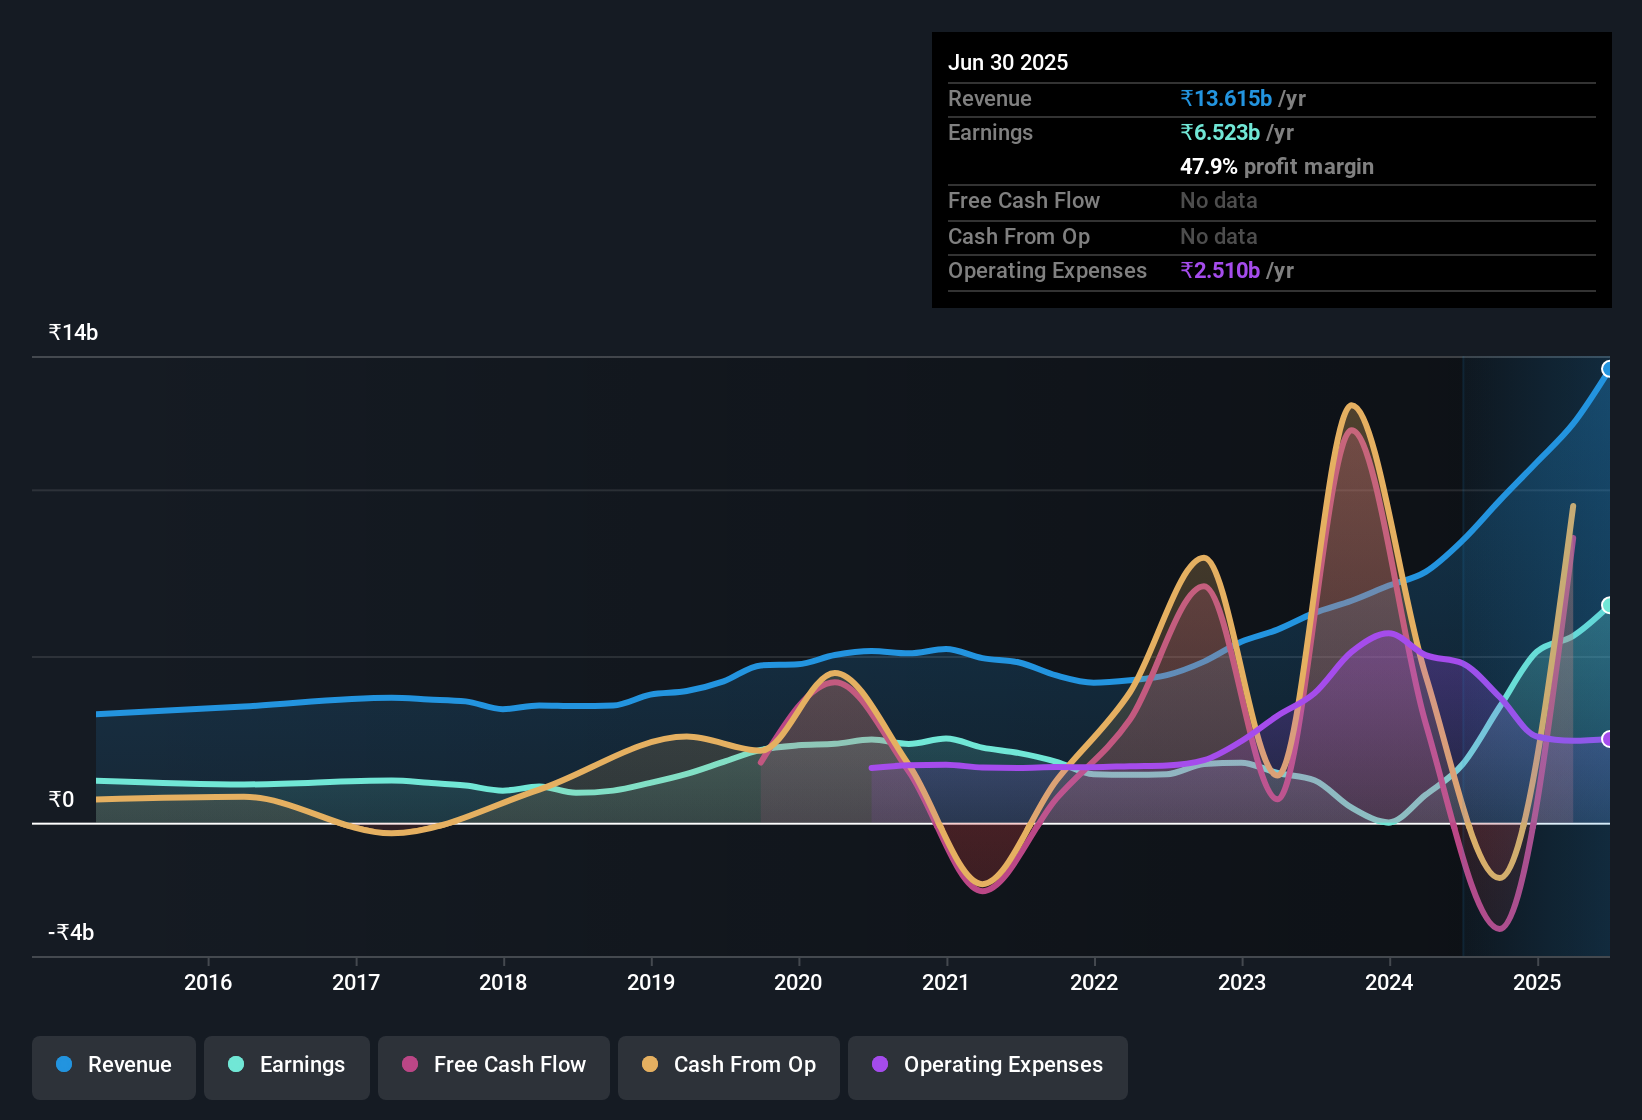
Task: Hide the Cash From Op series
Action: click(x=729, y=1065)
